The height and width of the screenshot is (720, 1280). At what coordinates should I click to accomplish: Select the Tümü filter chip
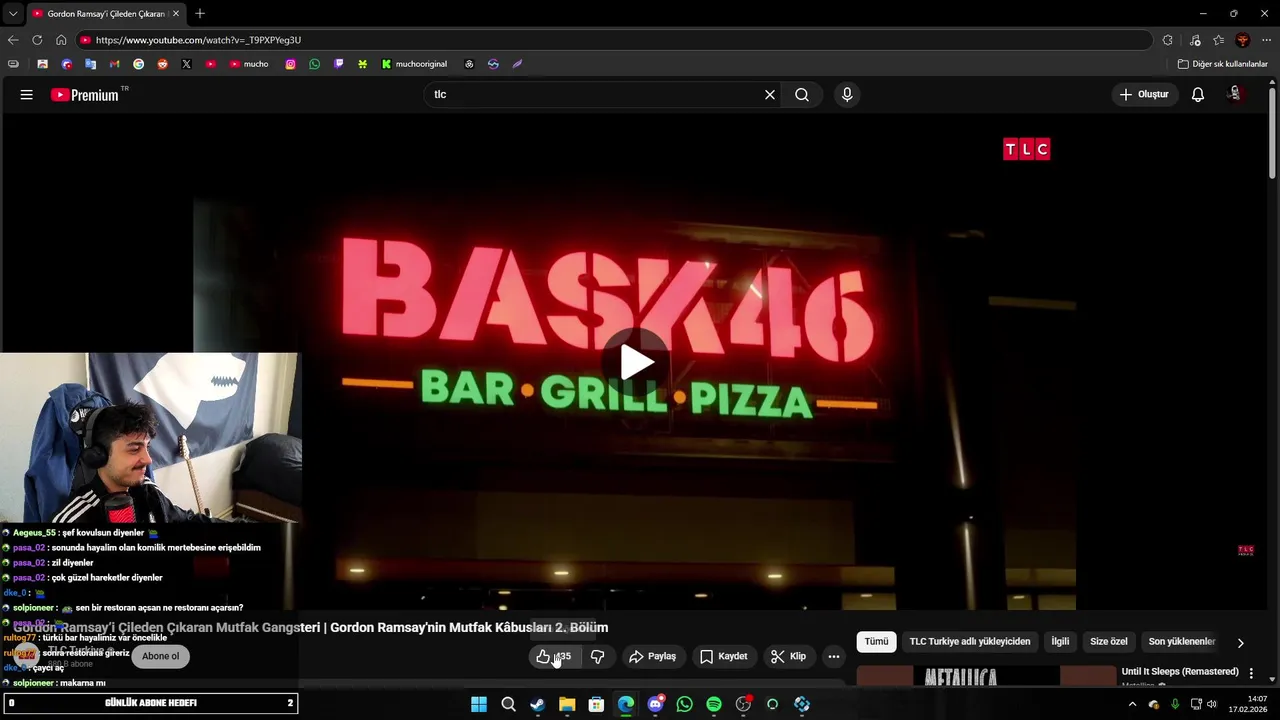pyautogui.click(x=876, y=641)
